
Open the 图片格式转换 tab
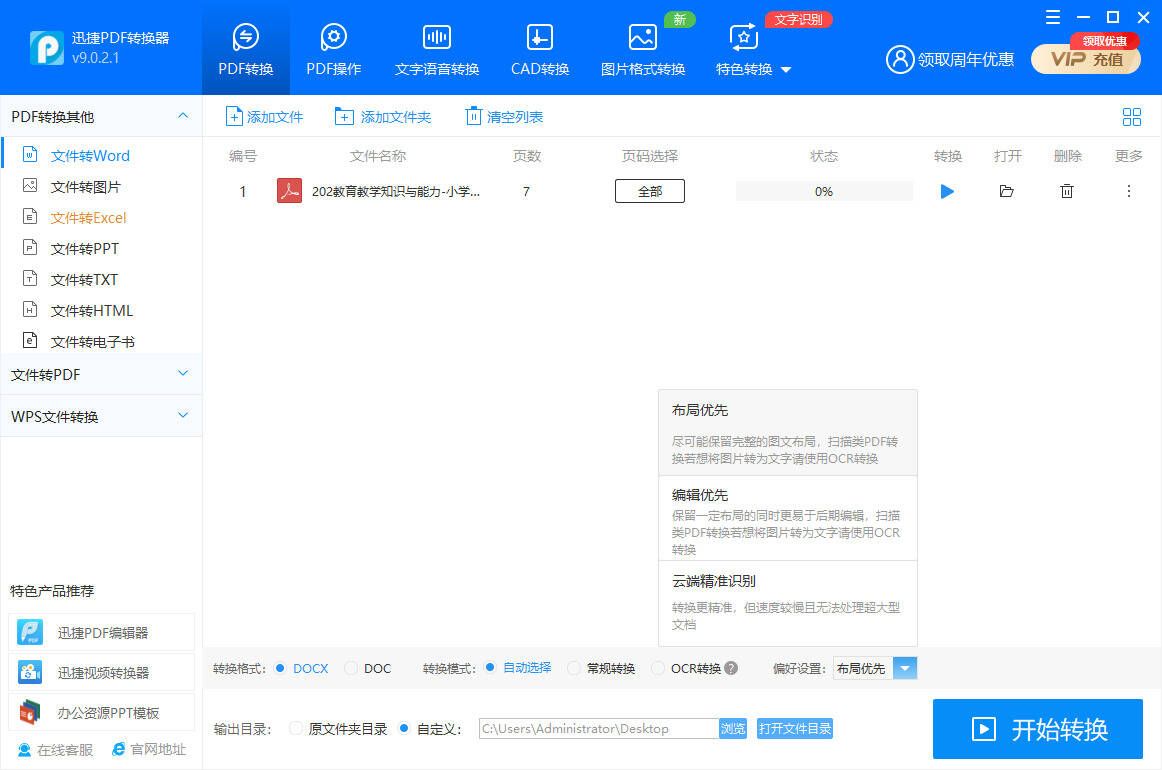tap(643, 49)
